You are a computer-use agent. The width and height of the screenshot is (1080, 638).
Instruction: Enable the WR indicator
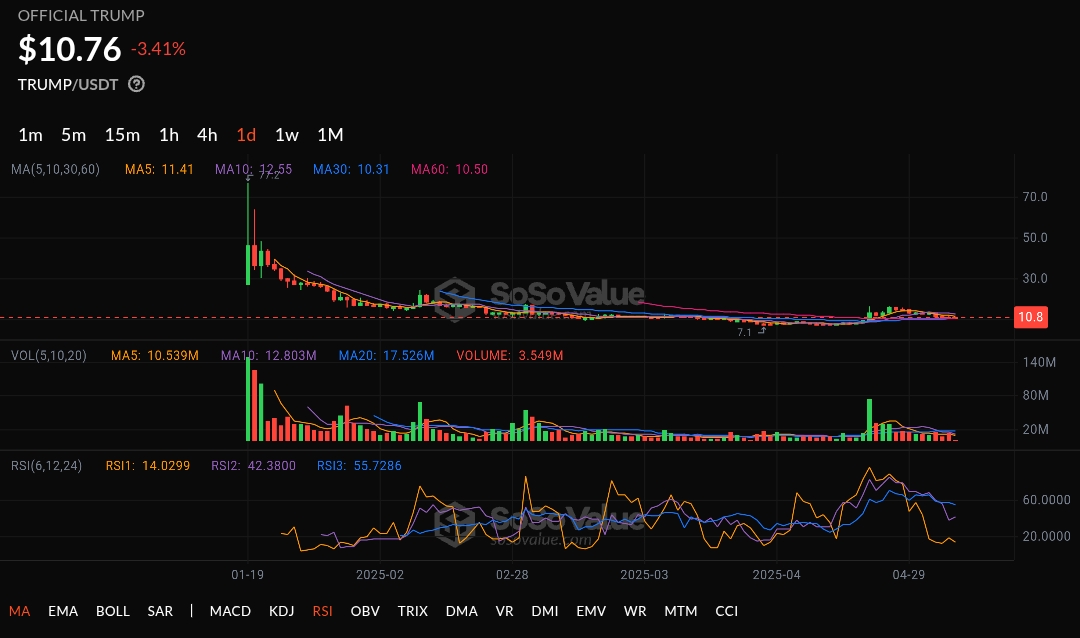635,611
